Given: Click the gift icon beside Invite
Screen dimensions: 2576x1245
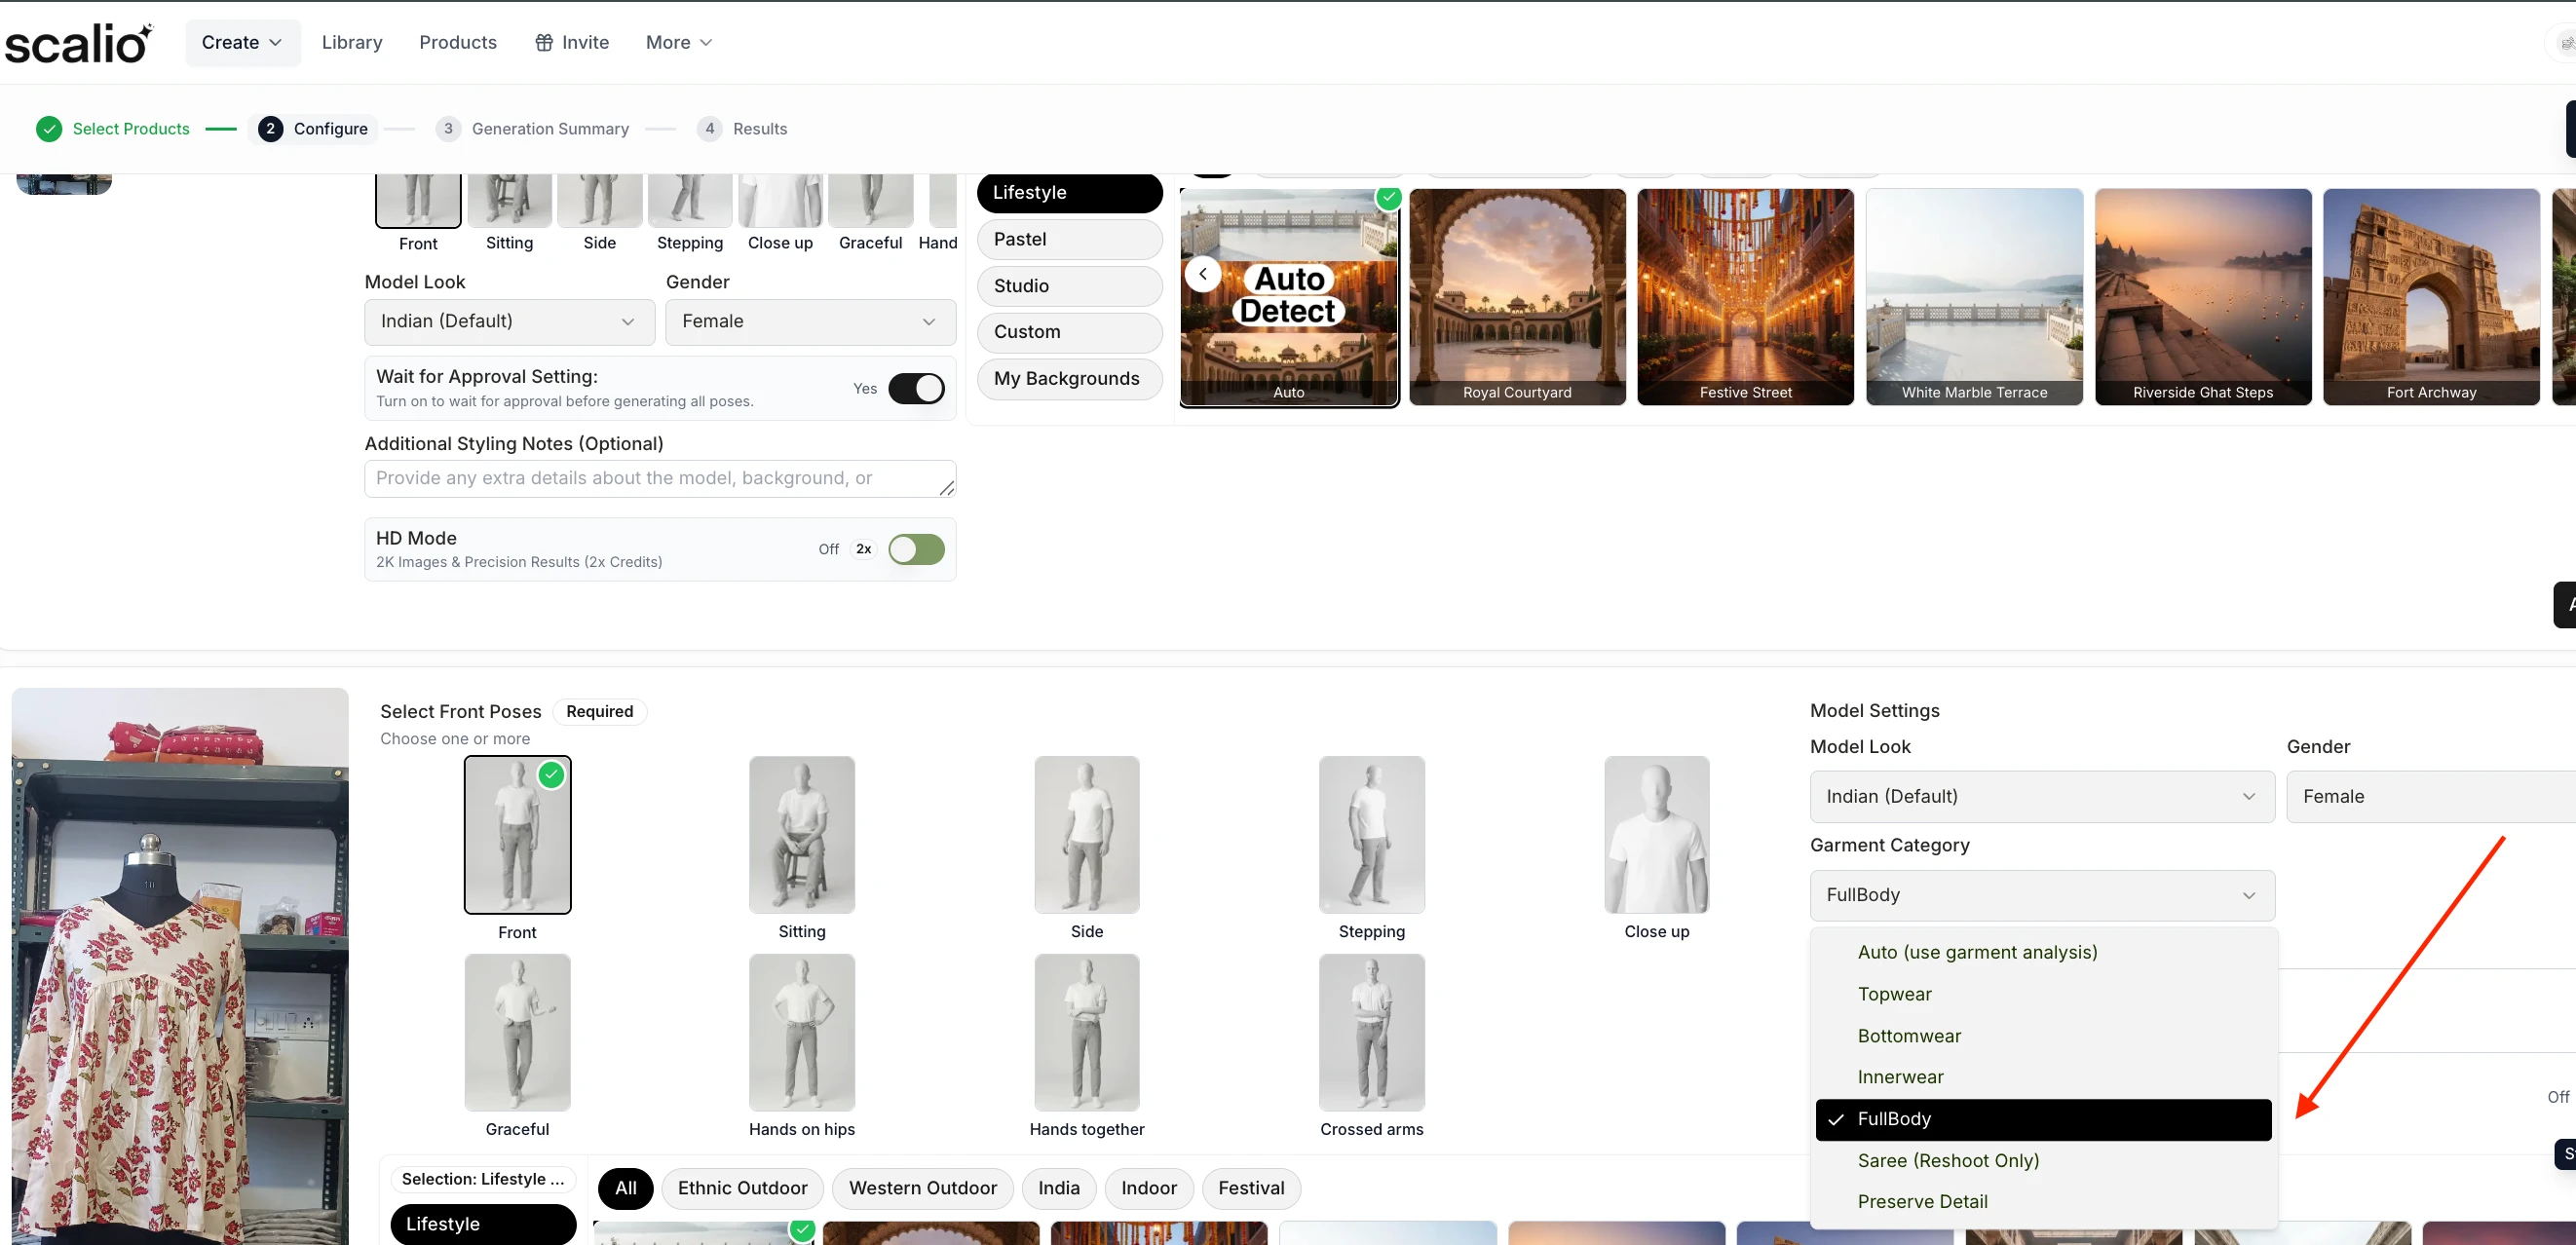Looking at the screenshot, I should [544, 42].
